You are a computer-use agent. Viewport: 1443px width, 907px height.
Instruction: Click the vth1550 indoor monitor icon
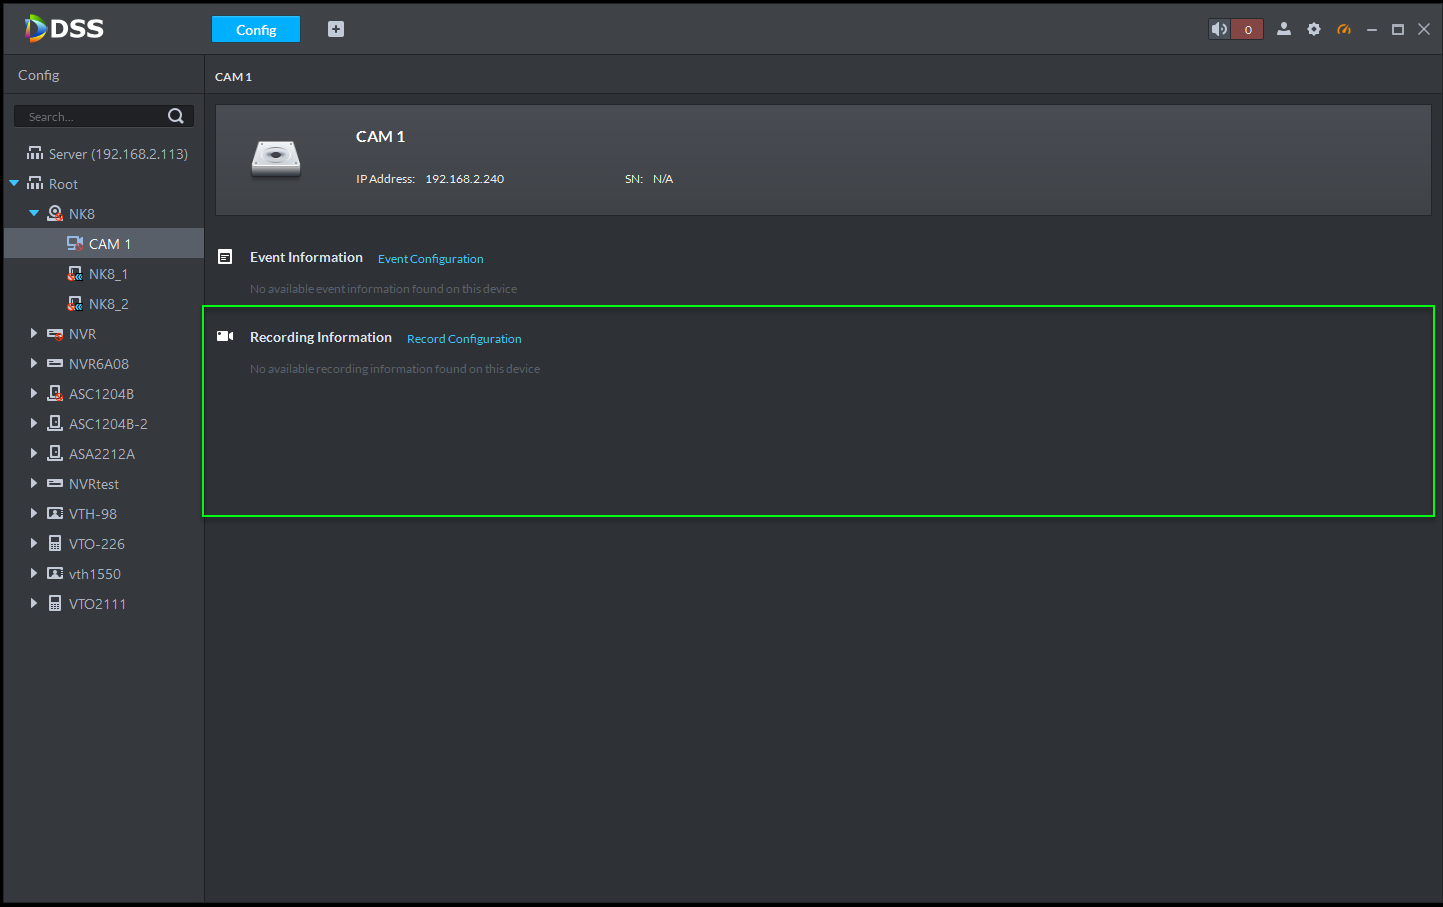55,573
